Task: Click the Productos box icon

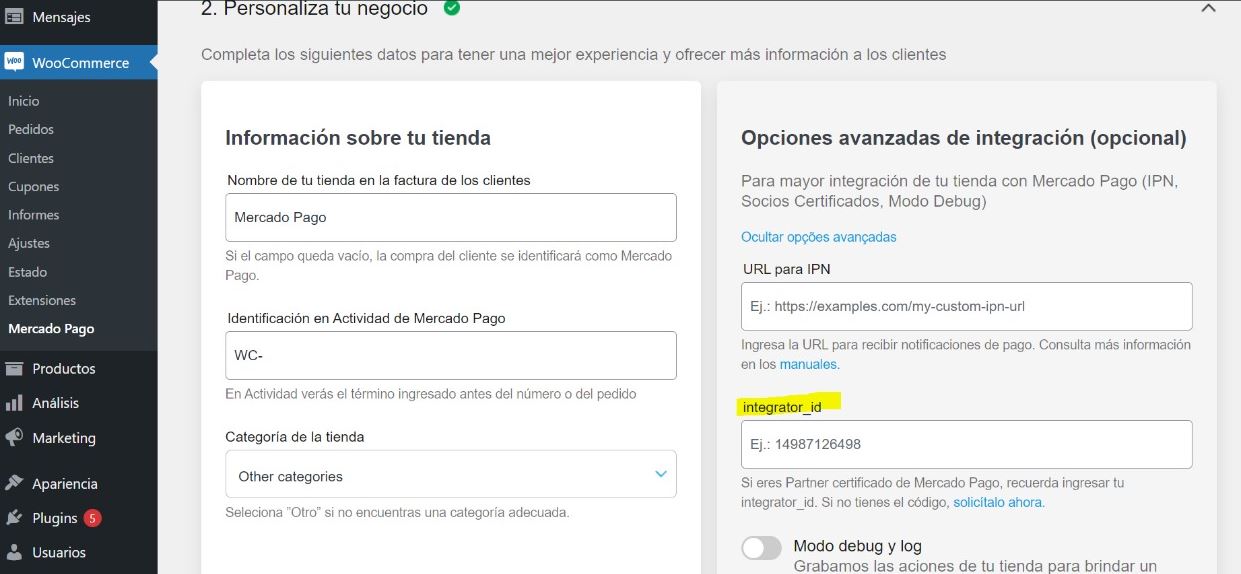Action: coord(14,368)
